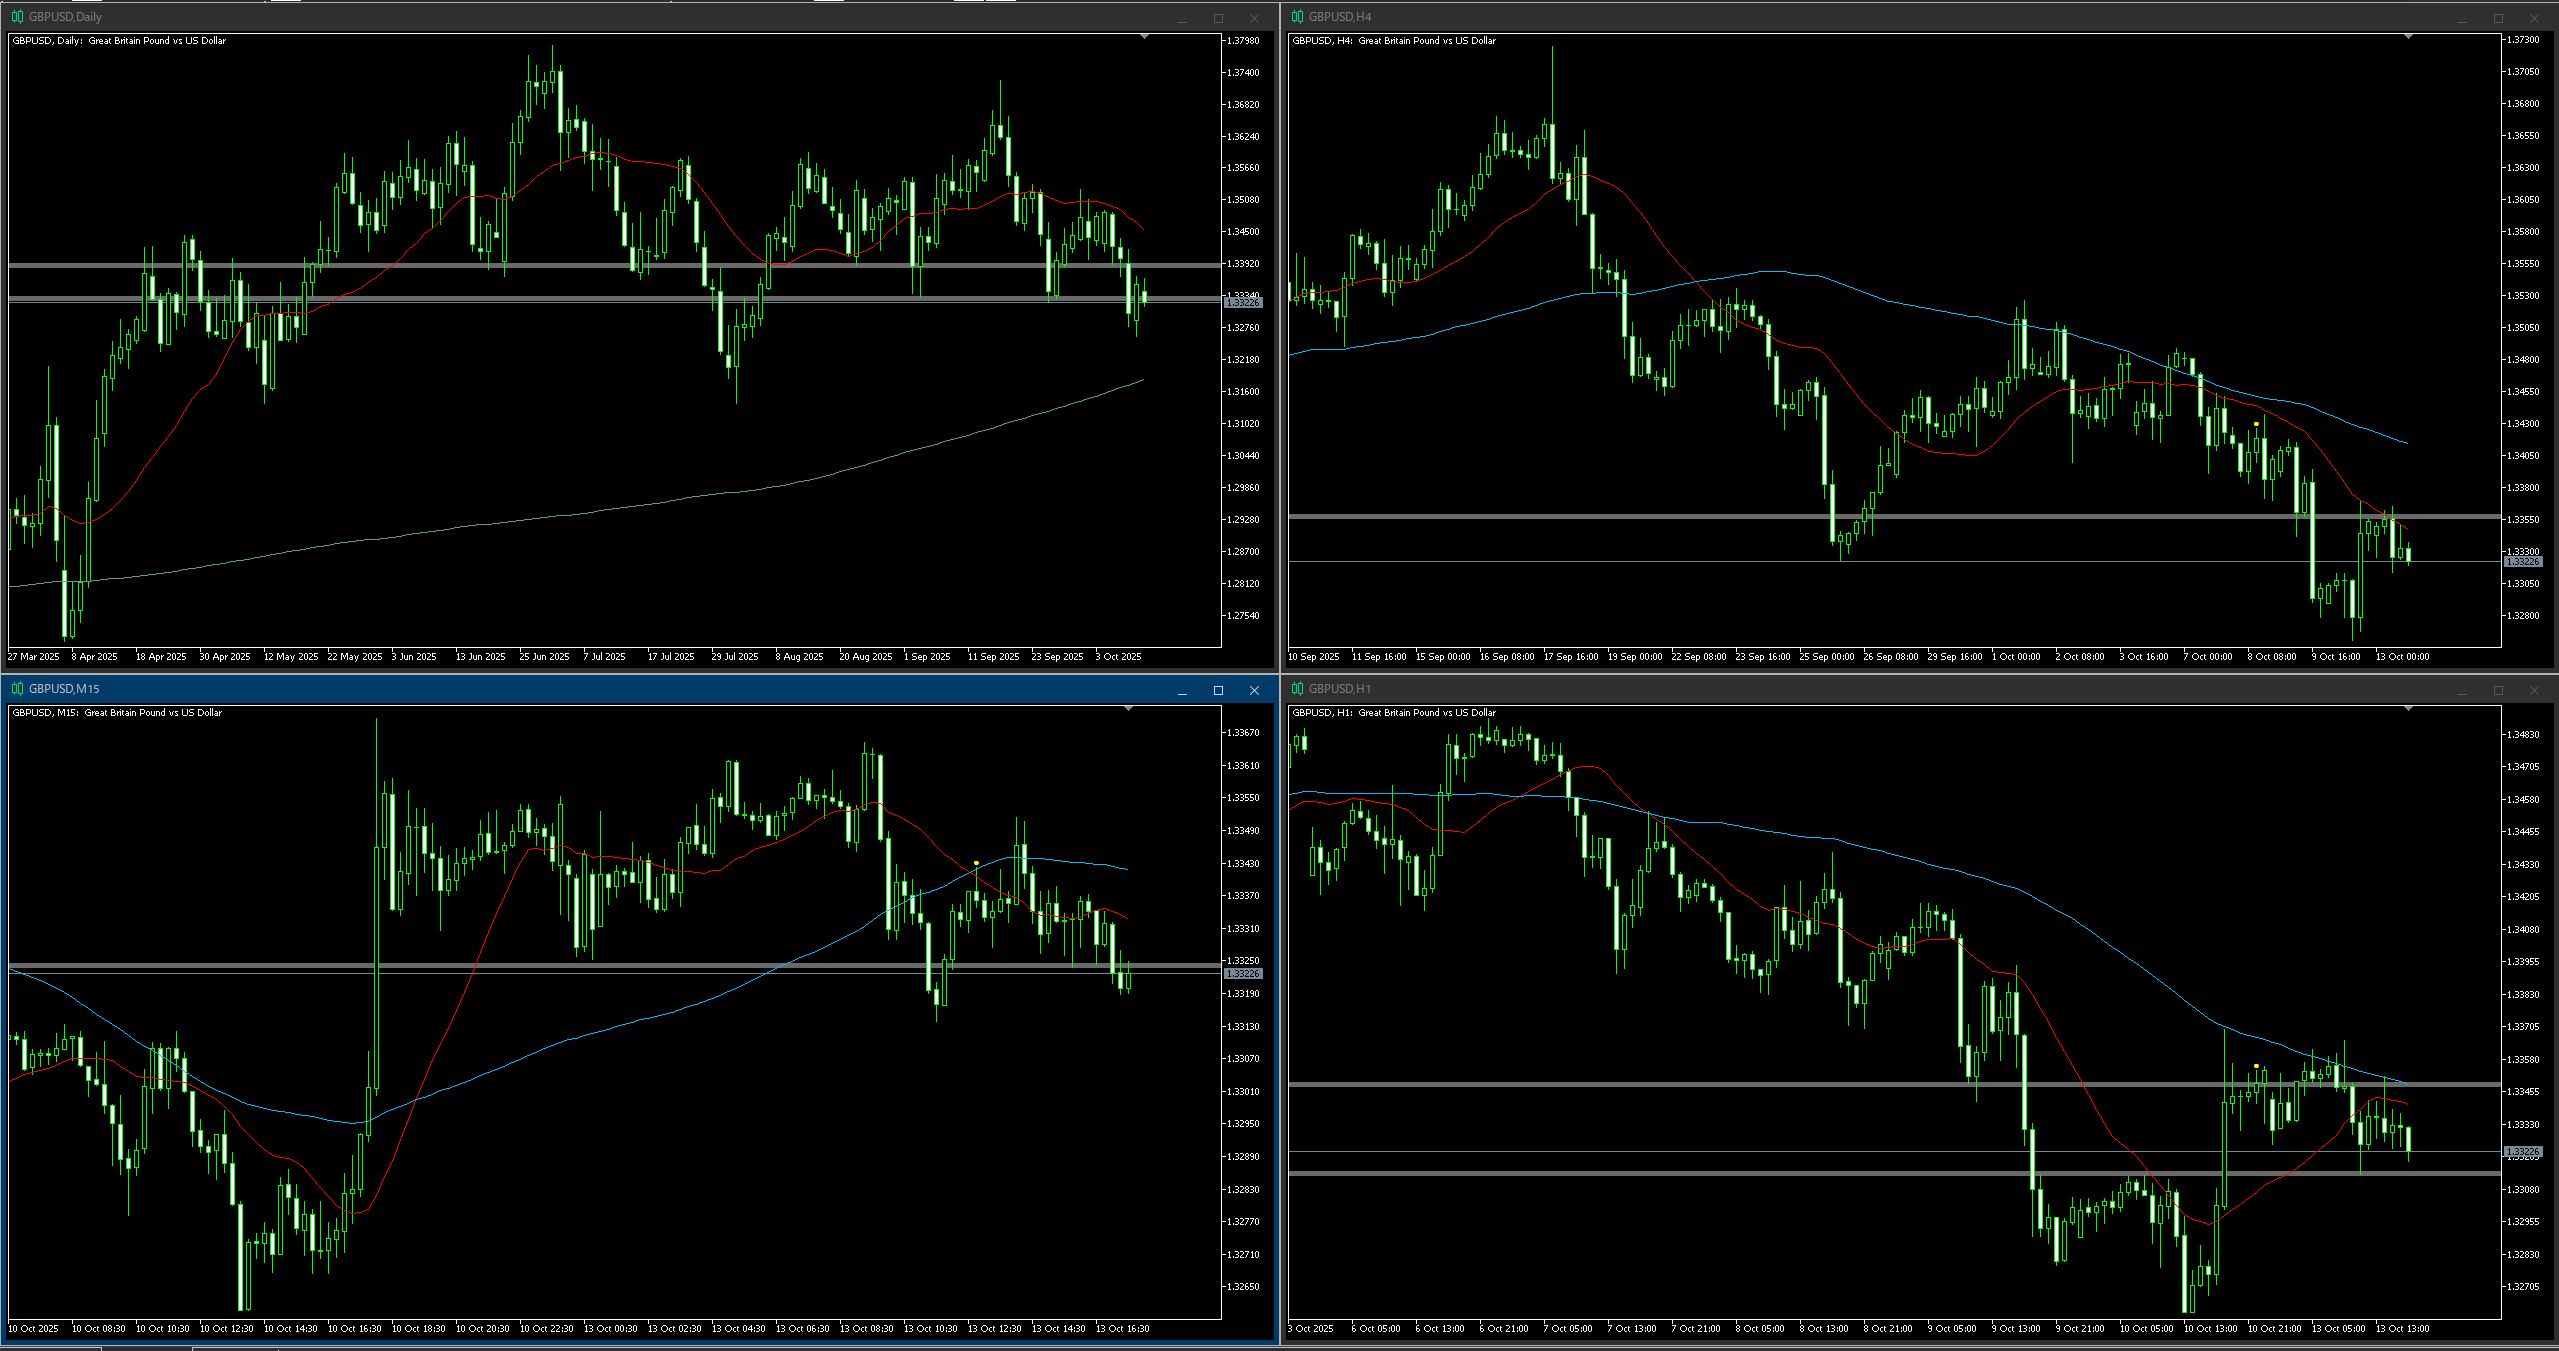Maximize the GBPUSD,H4 chart window
Viewport: 2559px width, 1351px height.
pos(2498,18)
